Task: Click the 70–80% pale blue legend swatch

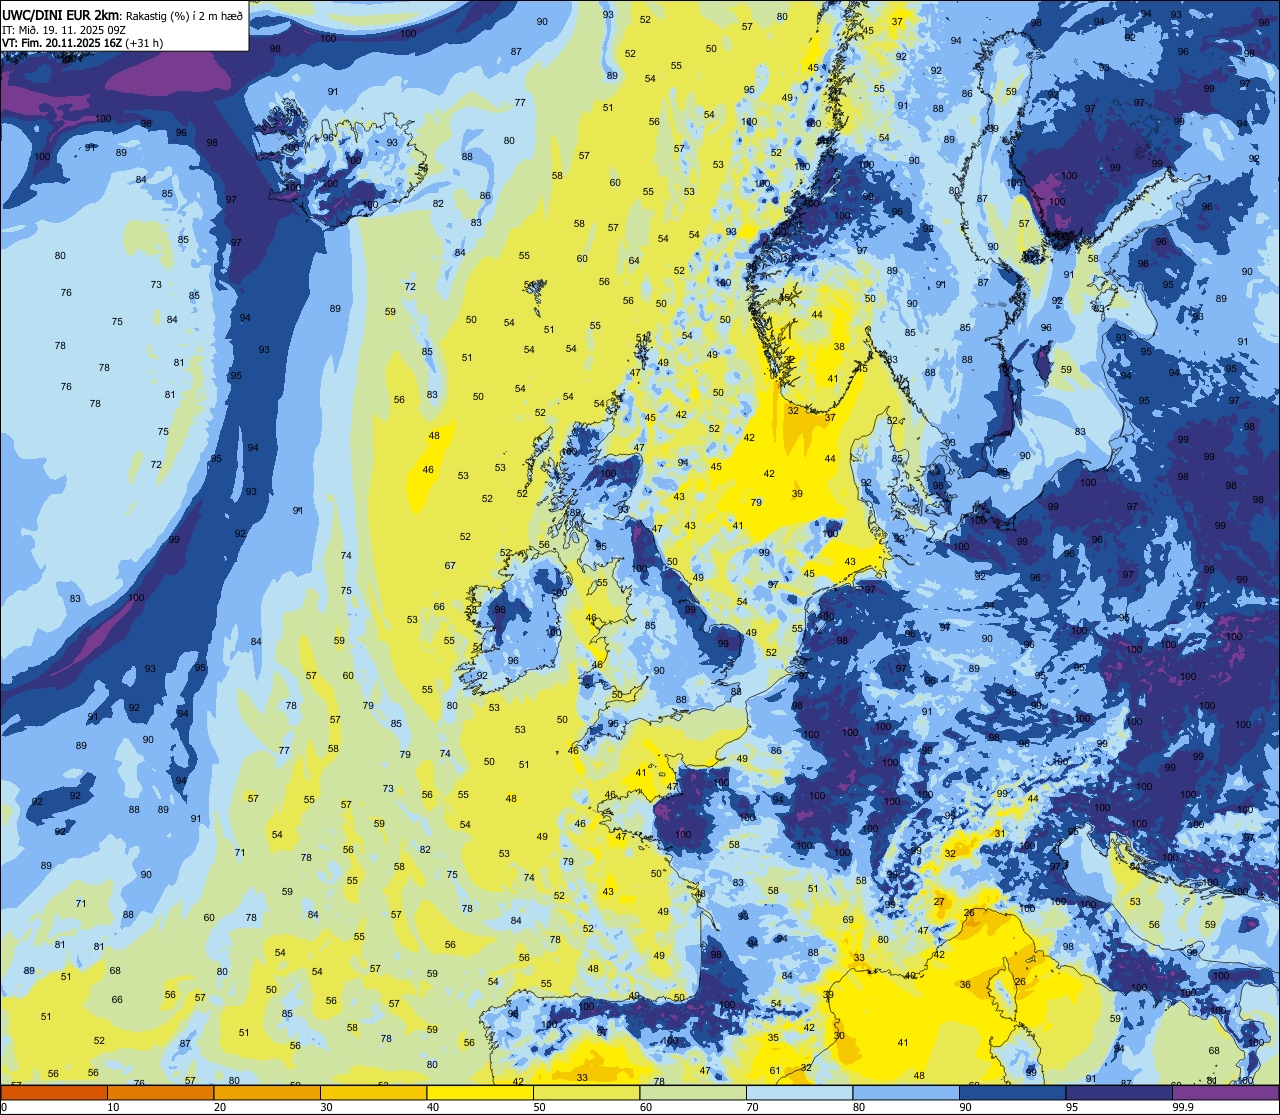Action: point(799,1093)
